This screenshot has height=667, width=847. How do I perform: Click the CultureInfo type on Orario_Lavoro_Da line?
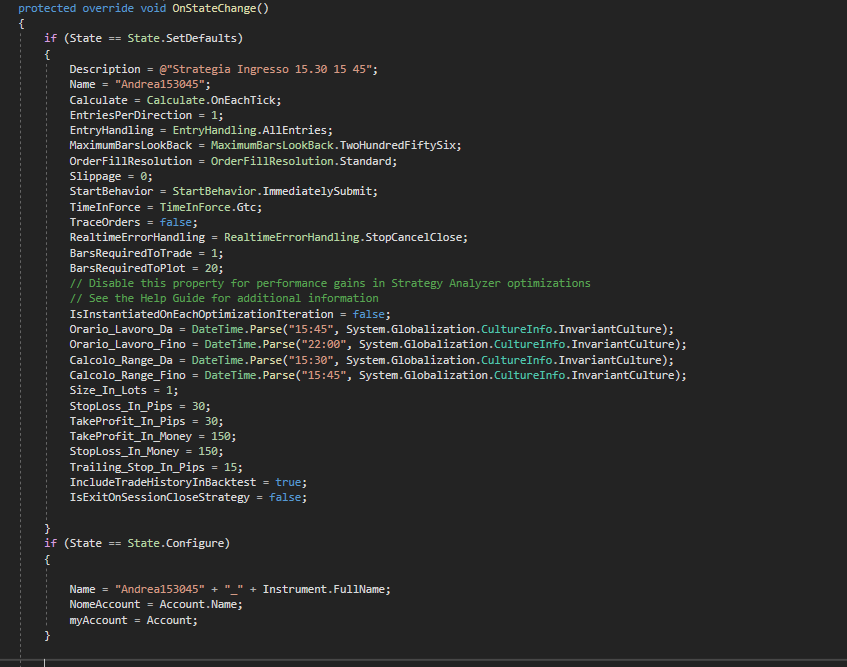tap(516, 329)
